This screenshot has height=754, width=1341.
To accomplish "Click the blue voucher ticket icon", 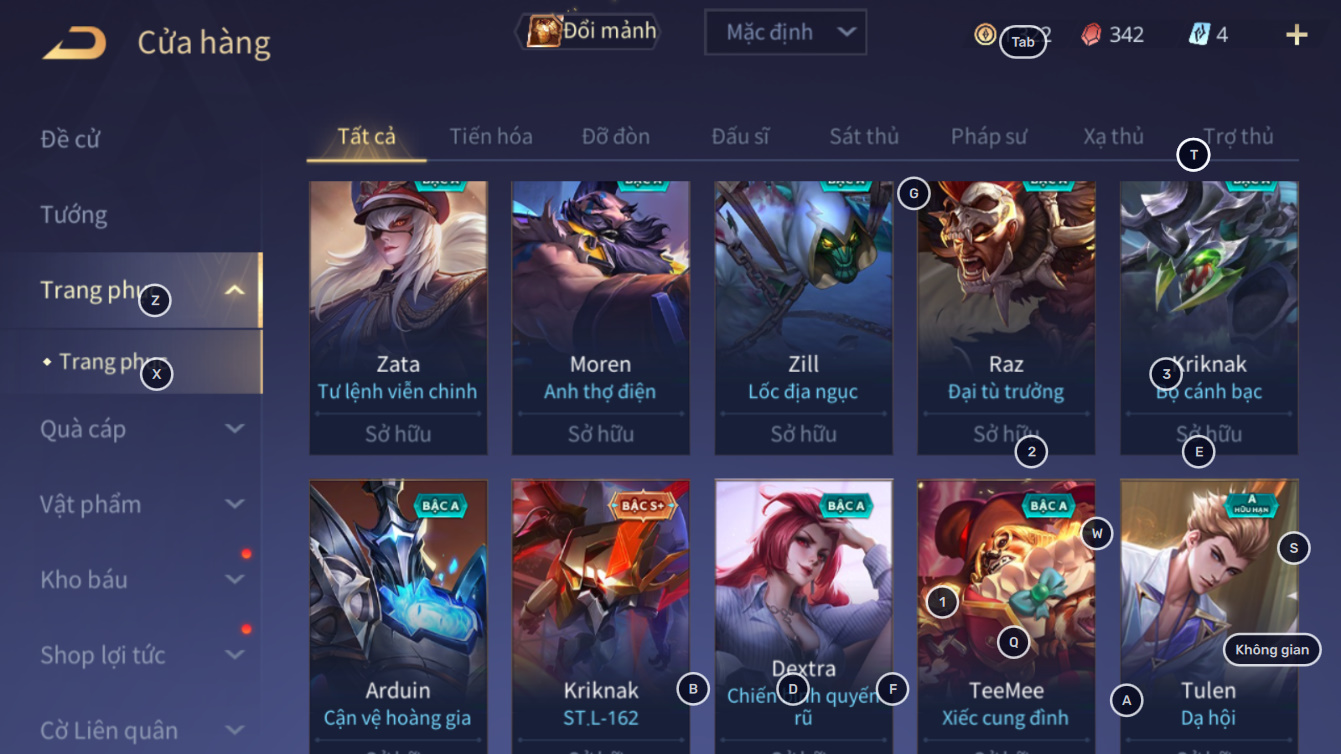I will click(x=1199, y=34).
